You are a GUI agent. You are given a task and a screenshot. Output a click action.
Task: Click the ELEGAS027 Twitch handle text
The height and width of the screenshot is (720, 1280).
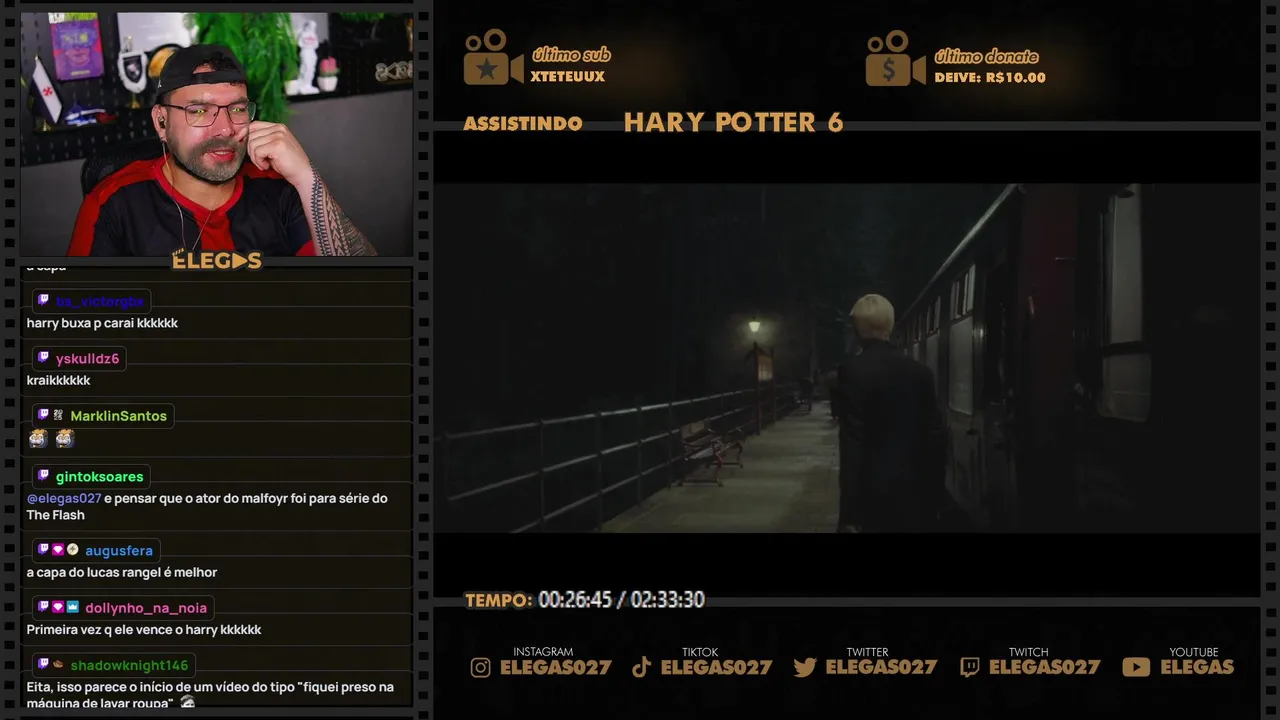1044,667
